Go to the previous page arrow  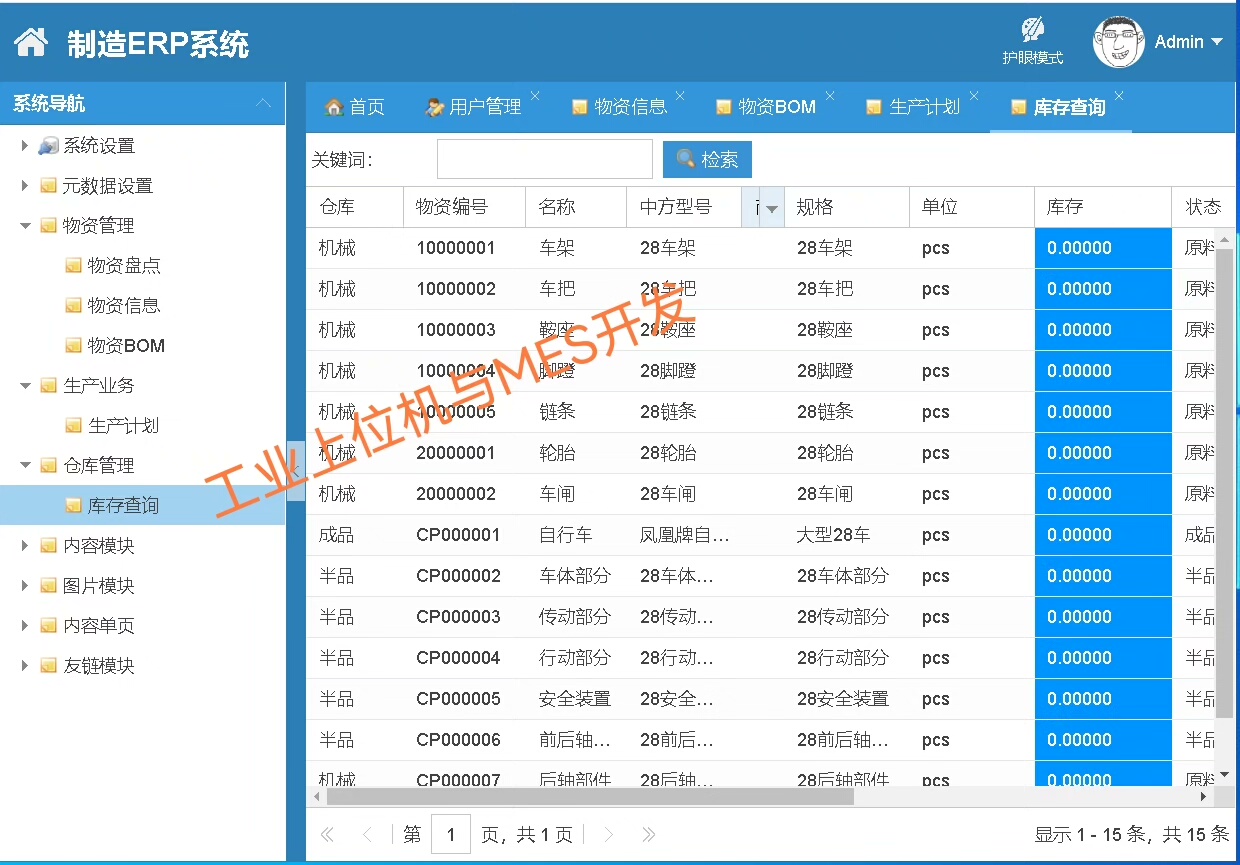(367, 834)
